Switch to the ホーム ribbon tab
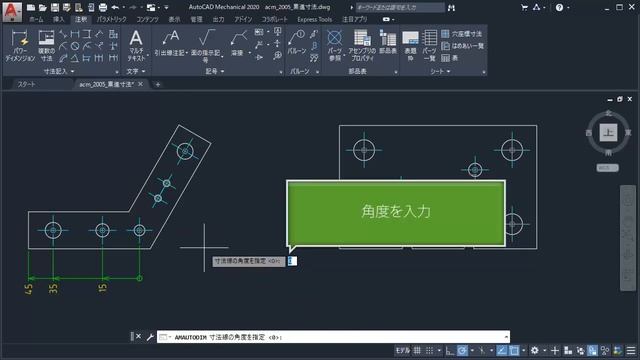Viewport: 640px width, 360px height. point(36,19)
